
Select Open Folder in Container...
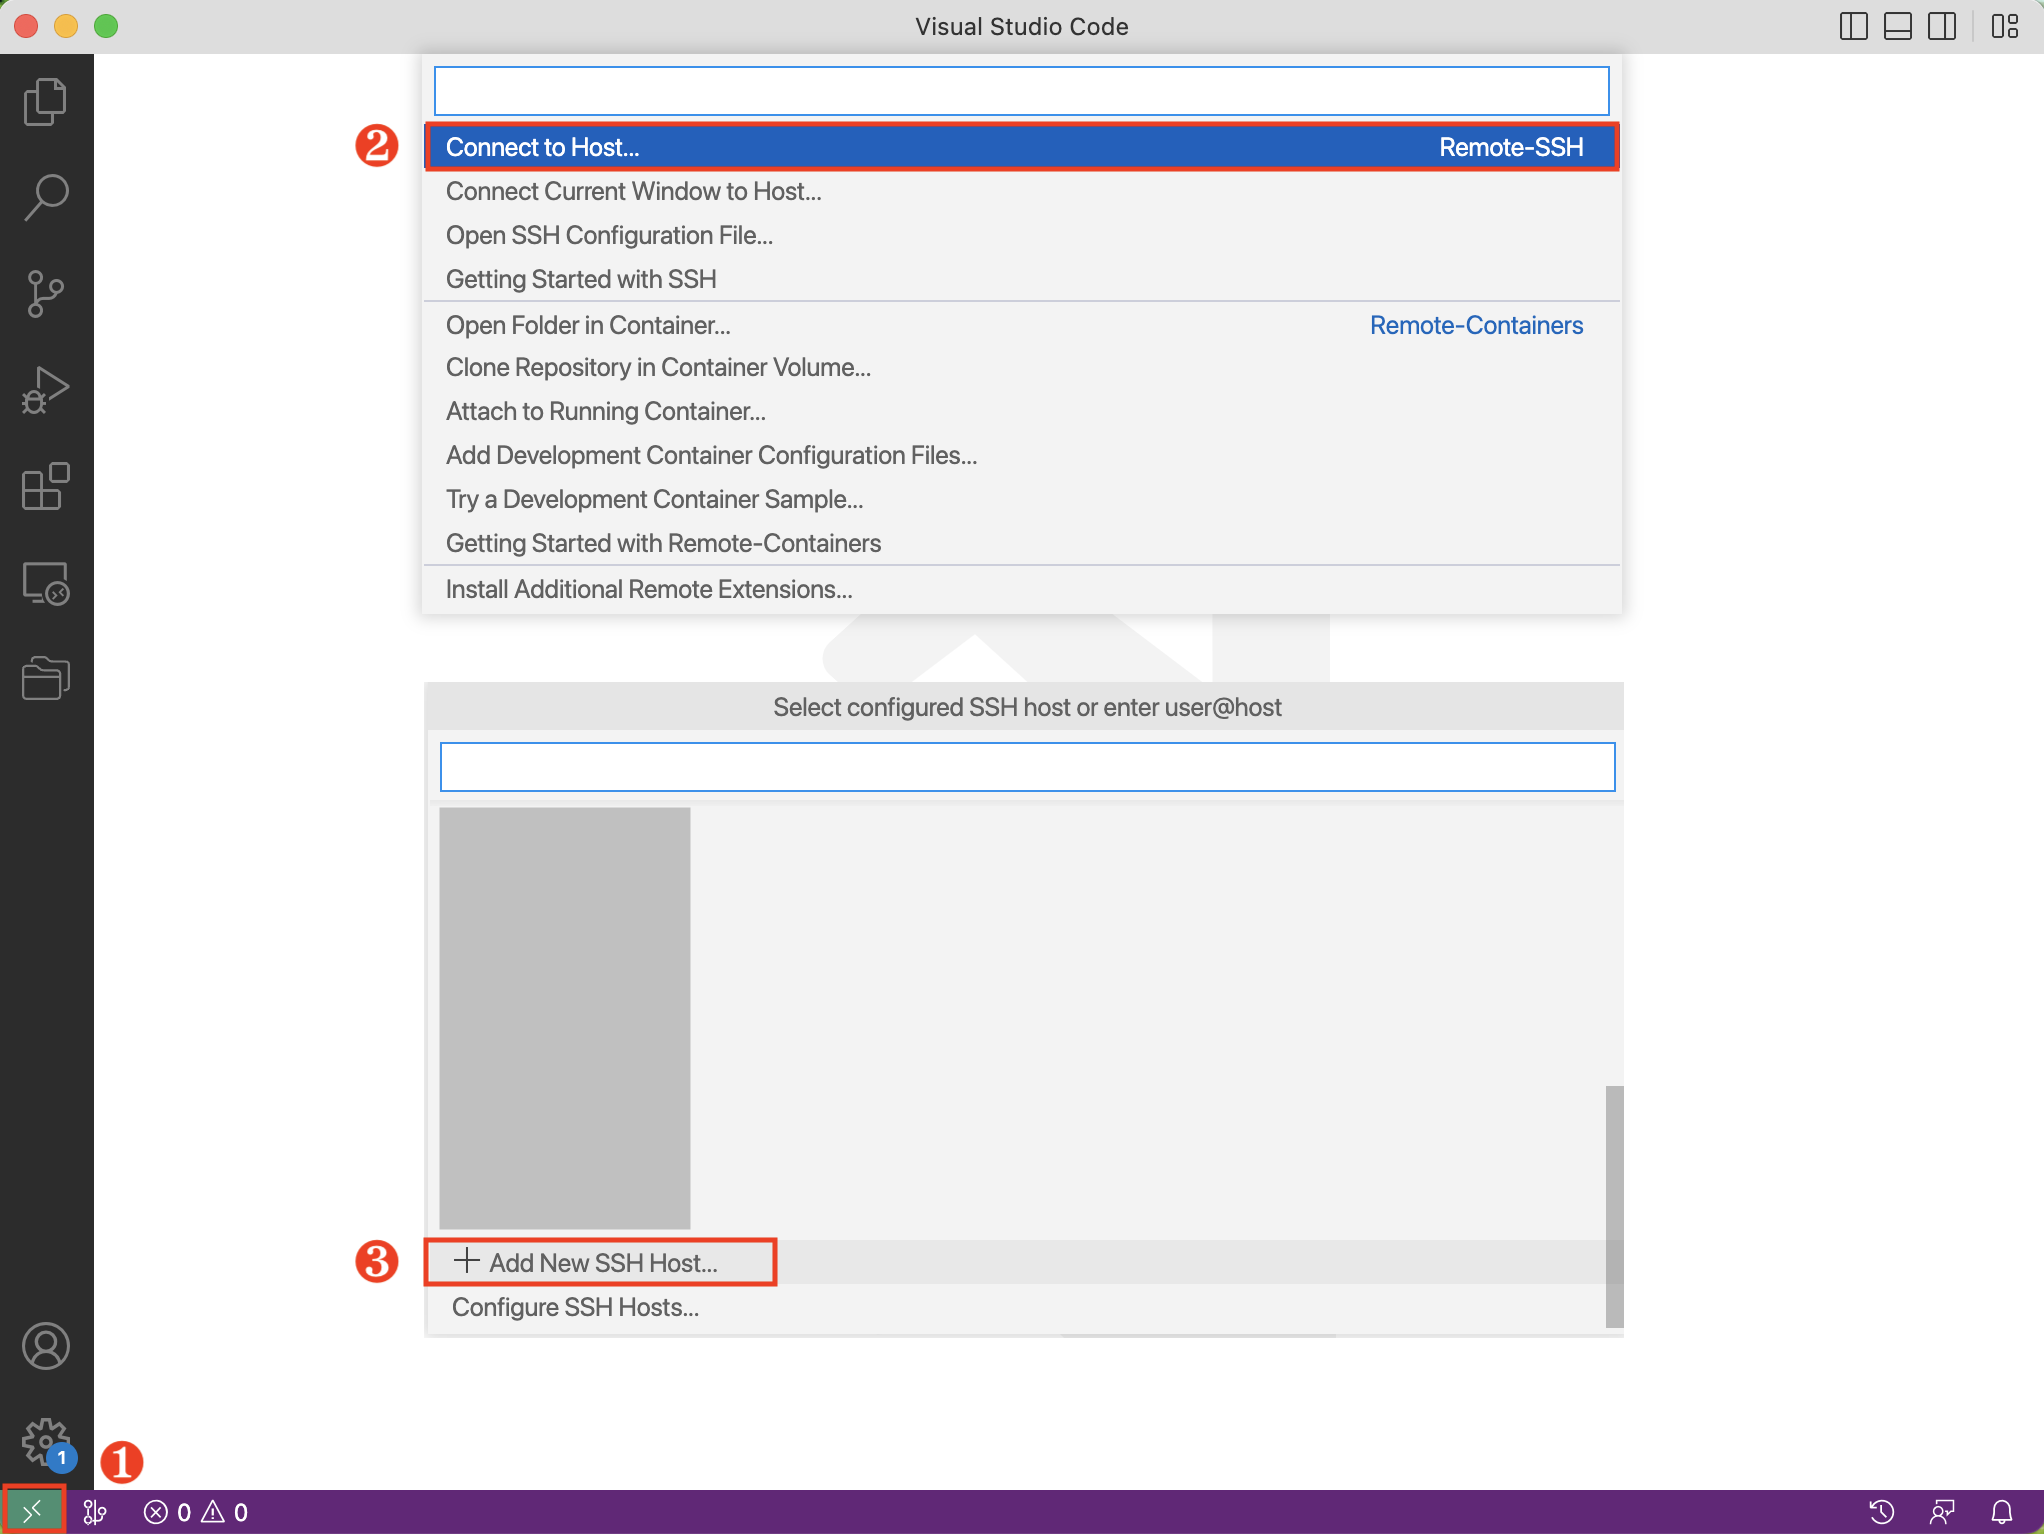click(1022, 325)
